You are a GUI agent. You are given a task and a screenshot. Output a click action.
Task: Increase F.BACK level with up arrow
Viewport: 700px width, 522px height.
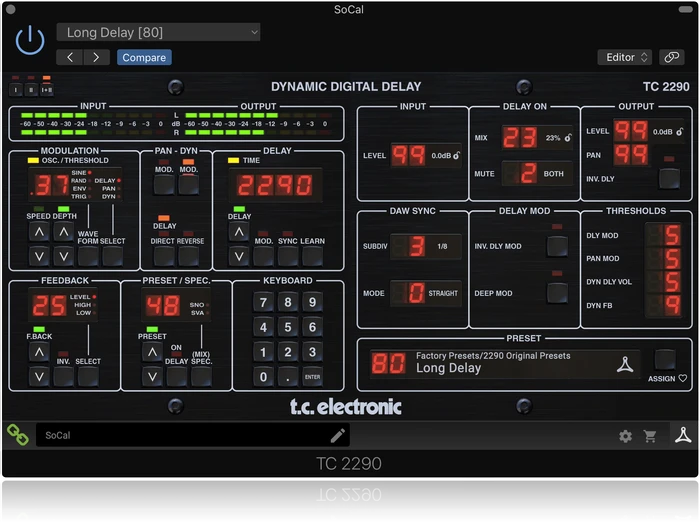[39, 352]
